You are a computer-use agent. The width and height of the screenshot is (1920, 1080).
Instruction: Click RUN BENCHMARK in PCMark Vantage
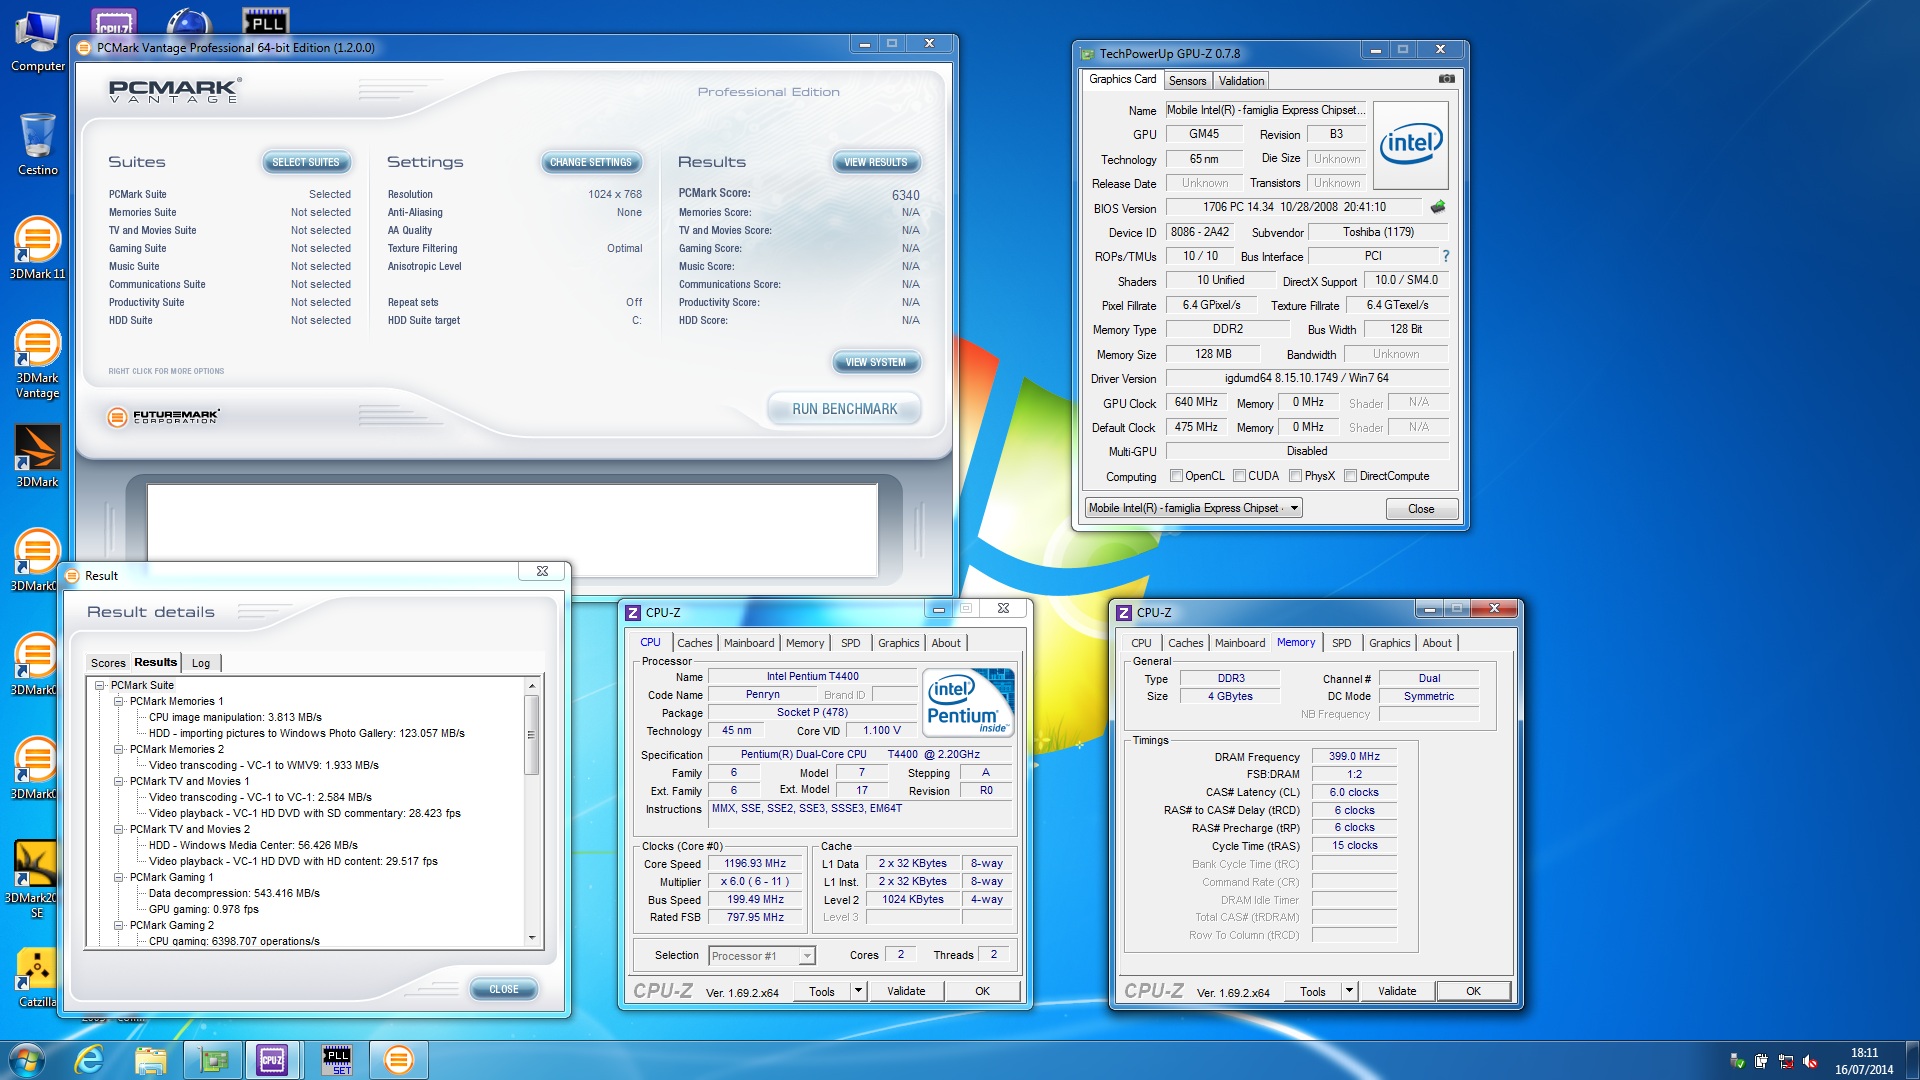click(844, 409)
